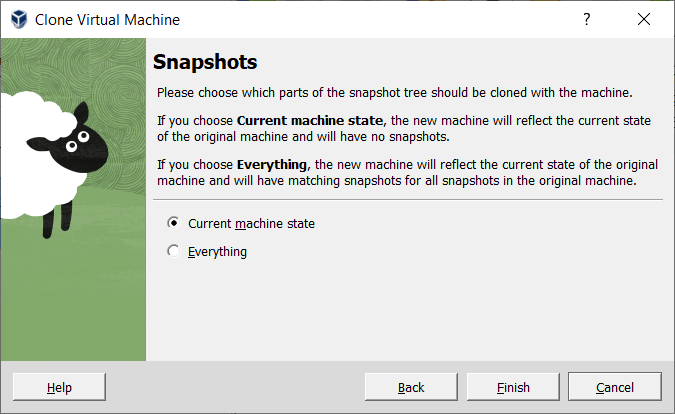
Task: Cancel the clone wizard
Action: click(x=614, y=387)
